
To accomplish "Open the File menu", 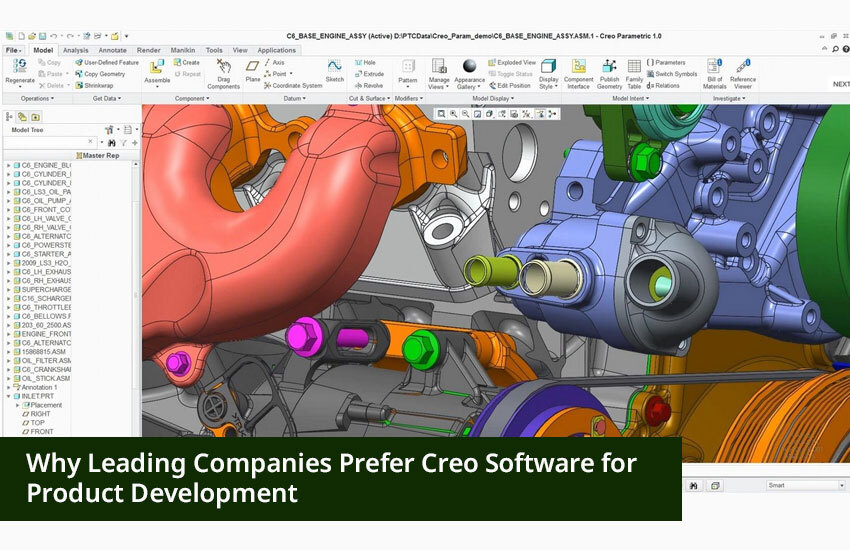I will coord(13,50).
